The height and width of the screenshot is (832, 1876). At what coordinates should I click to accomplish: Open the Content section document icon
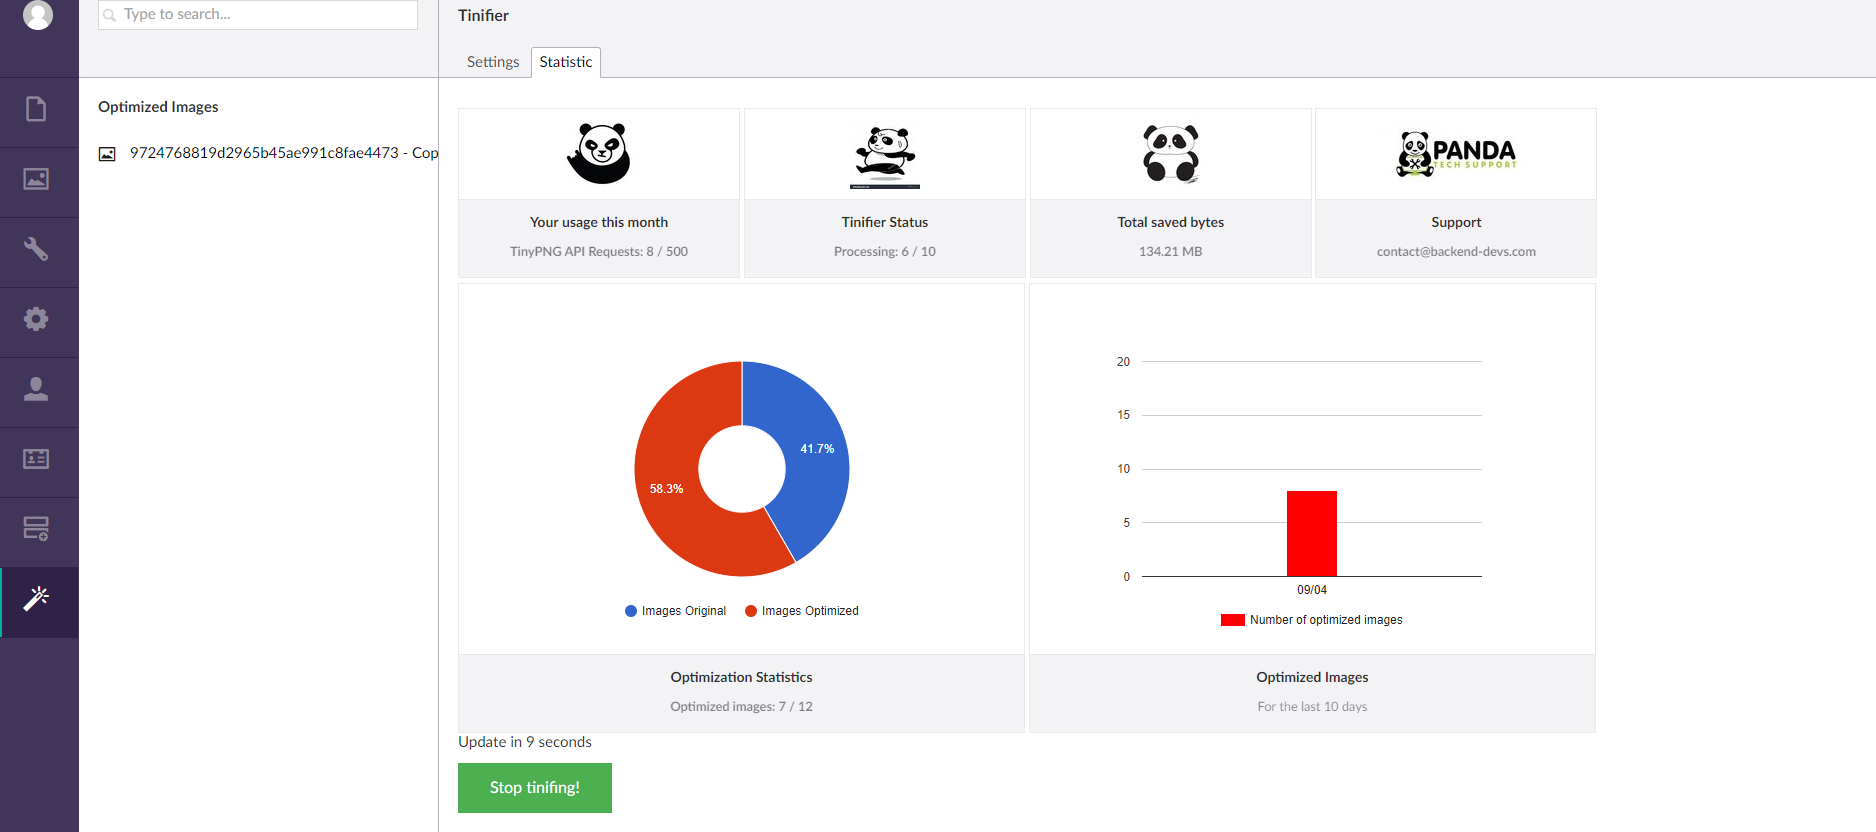coord(37,109)
